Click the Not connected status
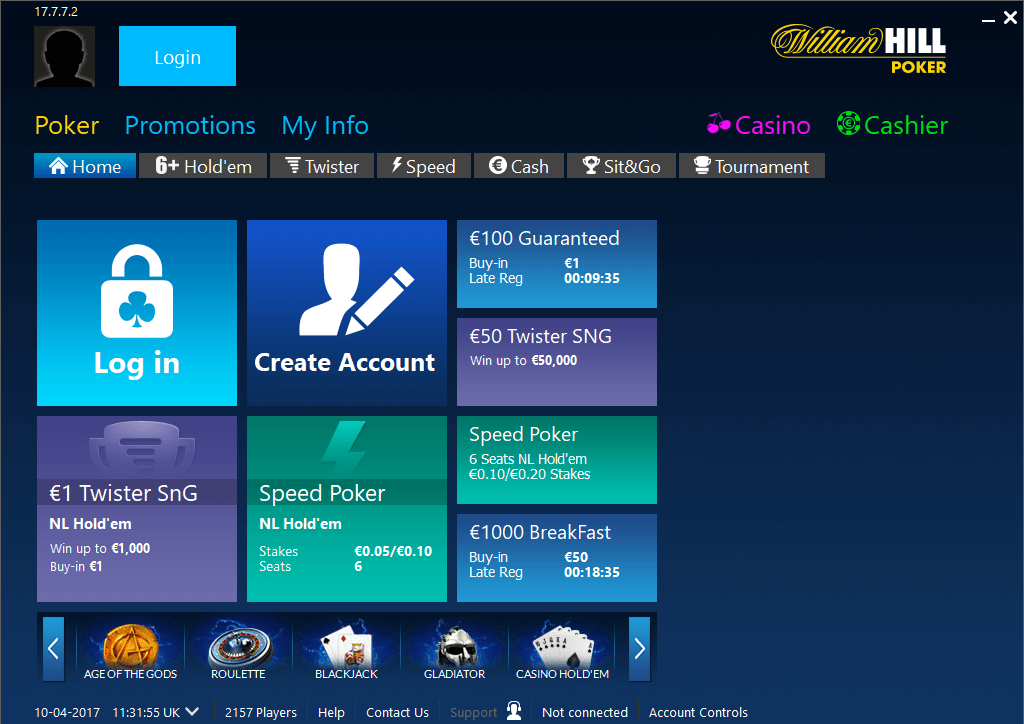The image size is (1024, 724). tap(585, 712)
